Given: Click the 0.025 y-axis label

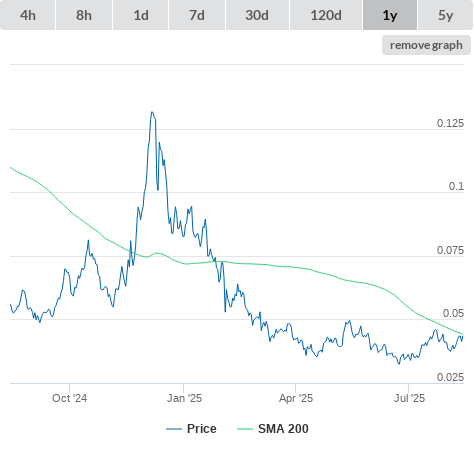Looking at the screenshot, I should coord(450,377).
